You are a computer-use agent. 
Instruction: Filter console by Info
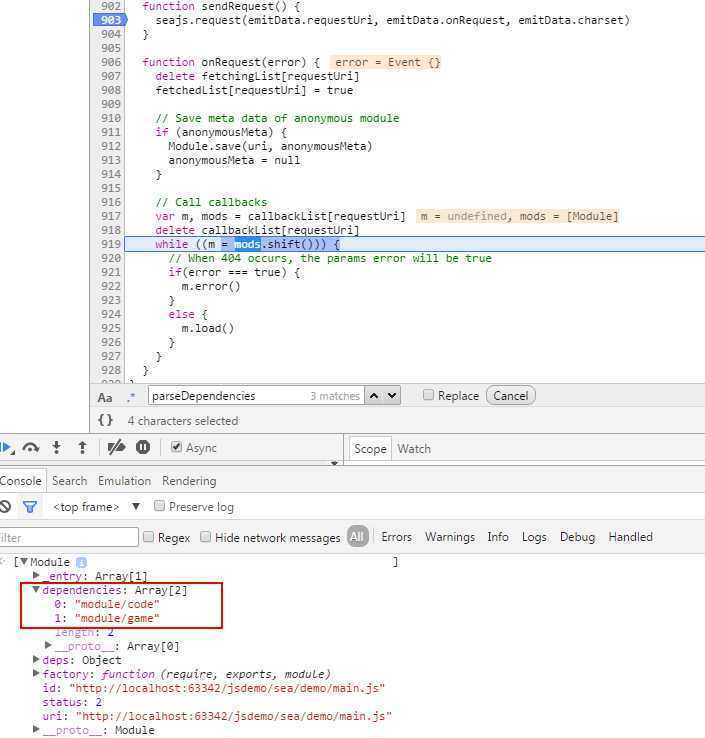(x=497, y=537)
